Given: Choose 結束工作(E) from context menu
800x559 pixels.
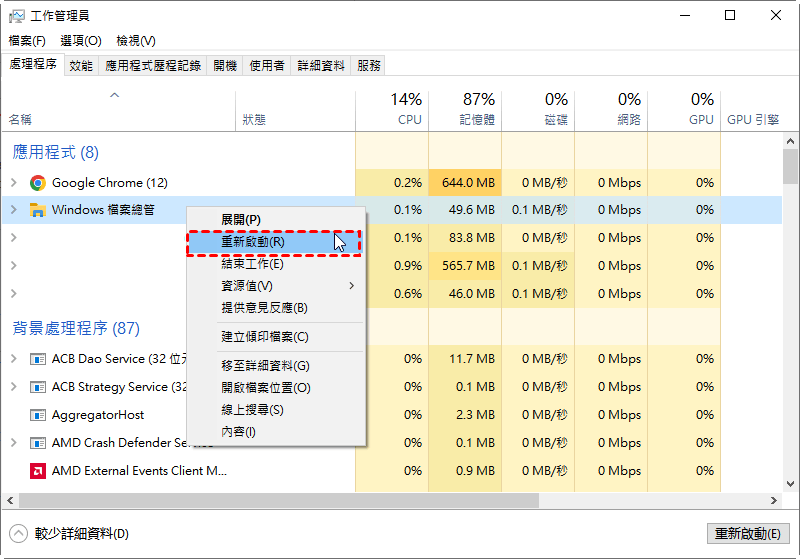Looking at the screenshot, I should coord(252,264).
